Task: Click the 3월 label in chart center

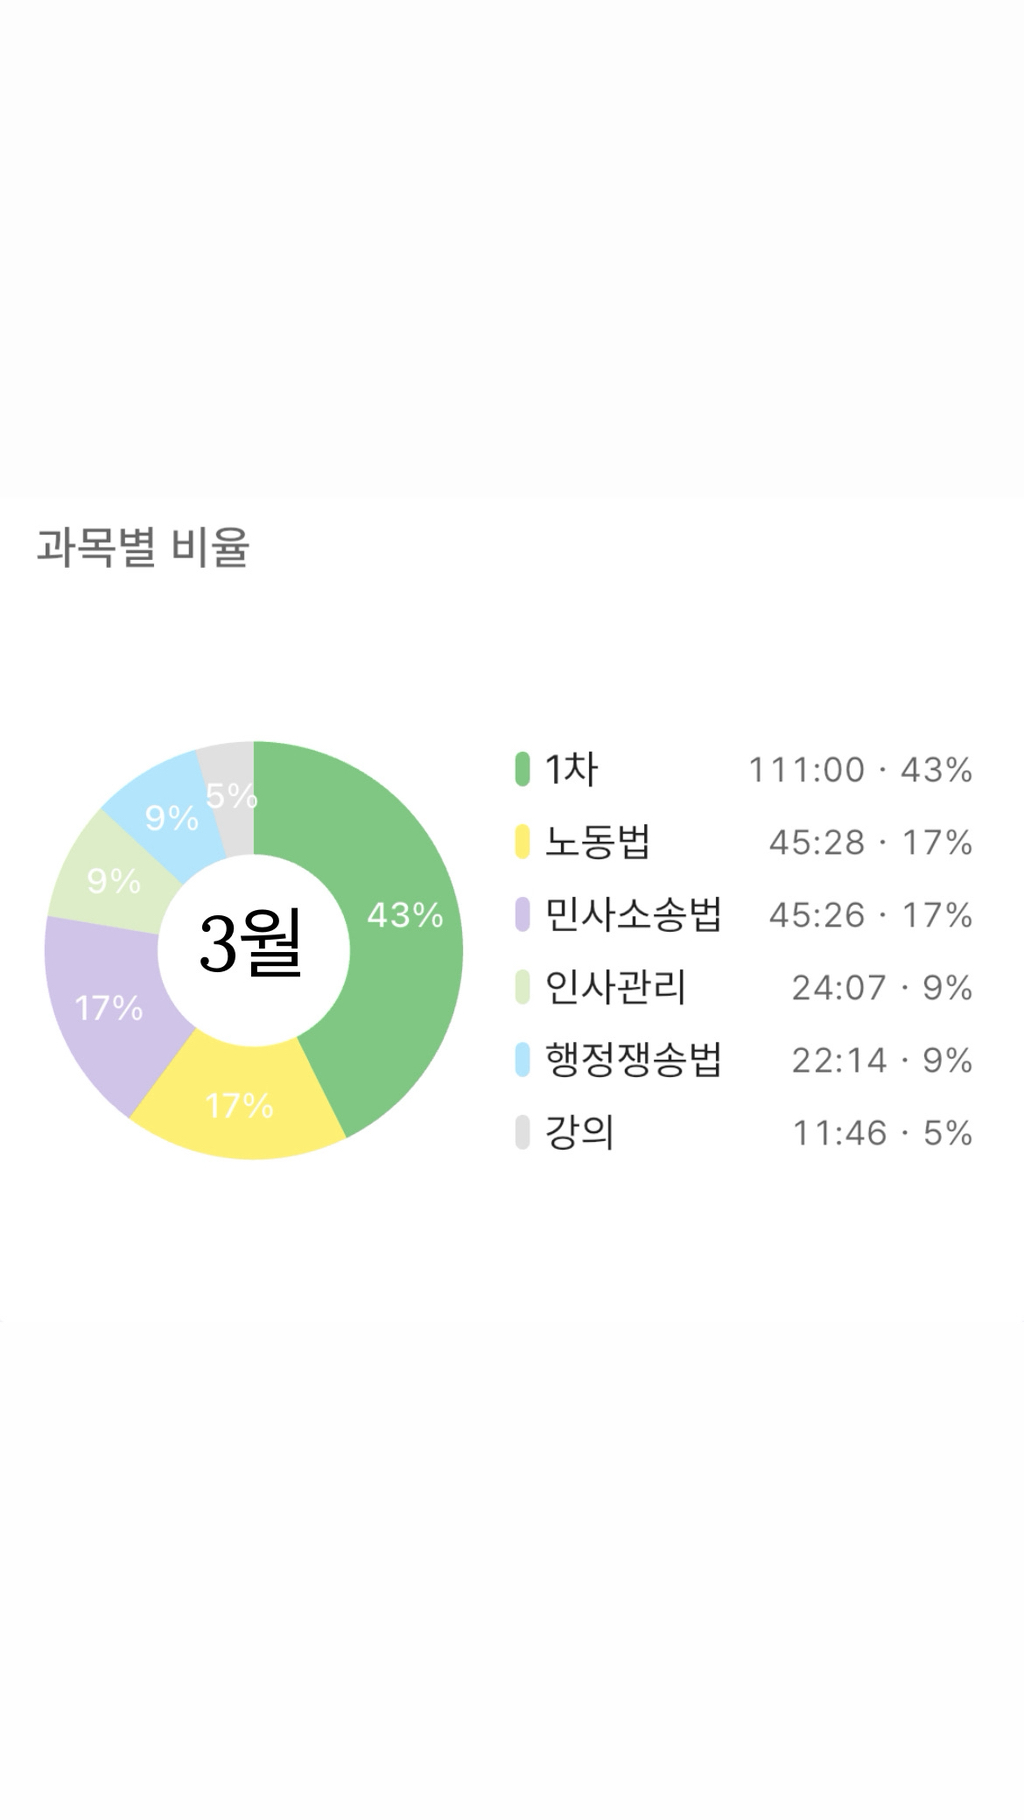Action: [251, 944]
